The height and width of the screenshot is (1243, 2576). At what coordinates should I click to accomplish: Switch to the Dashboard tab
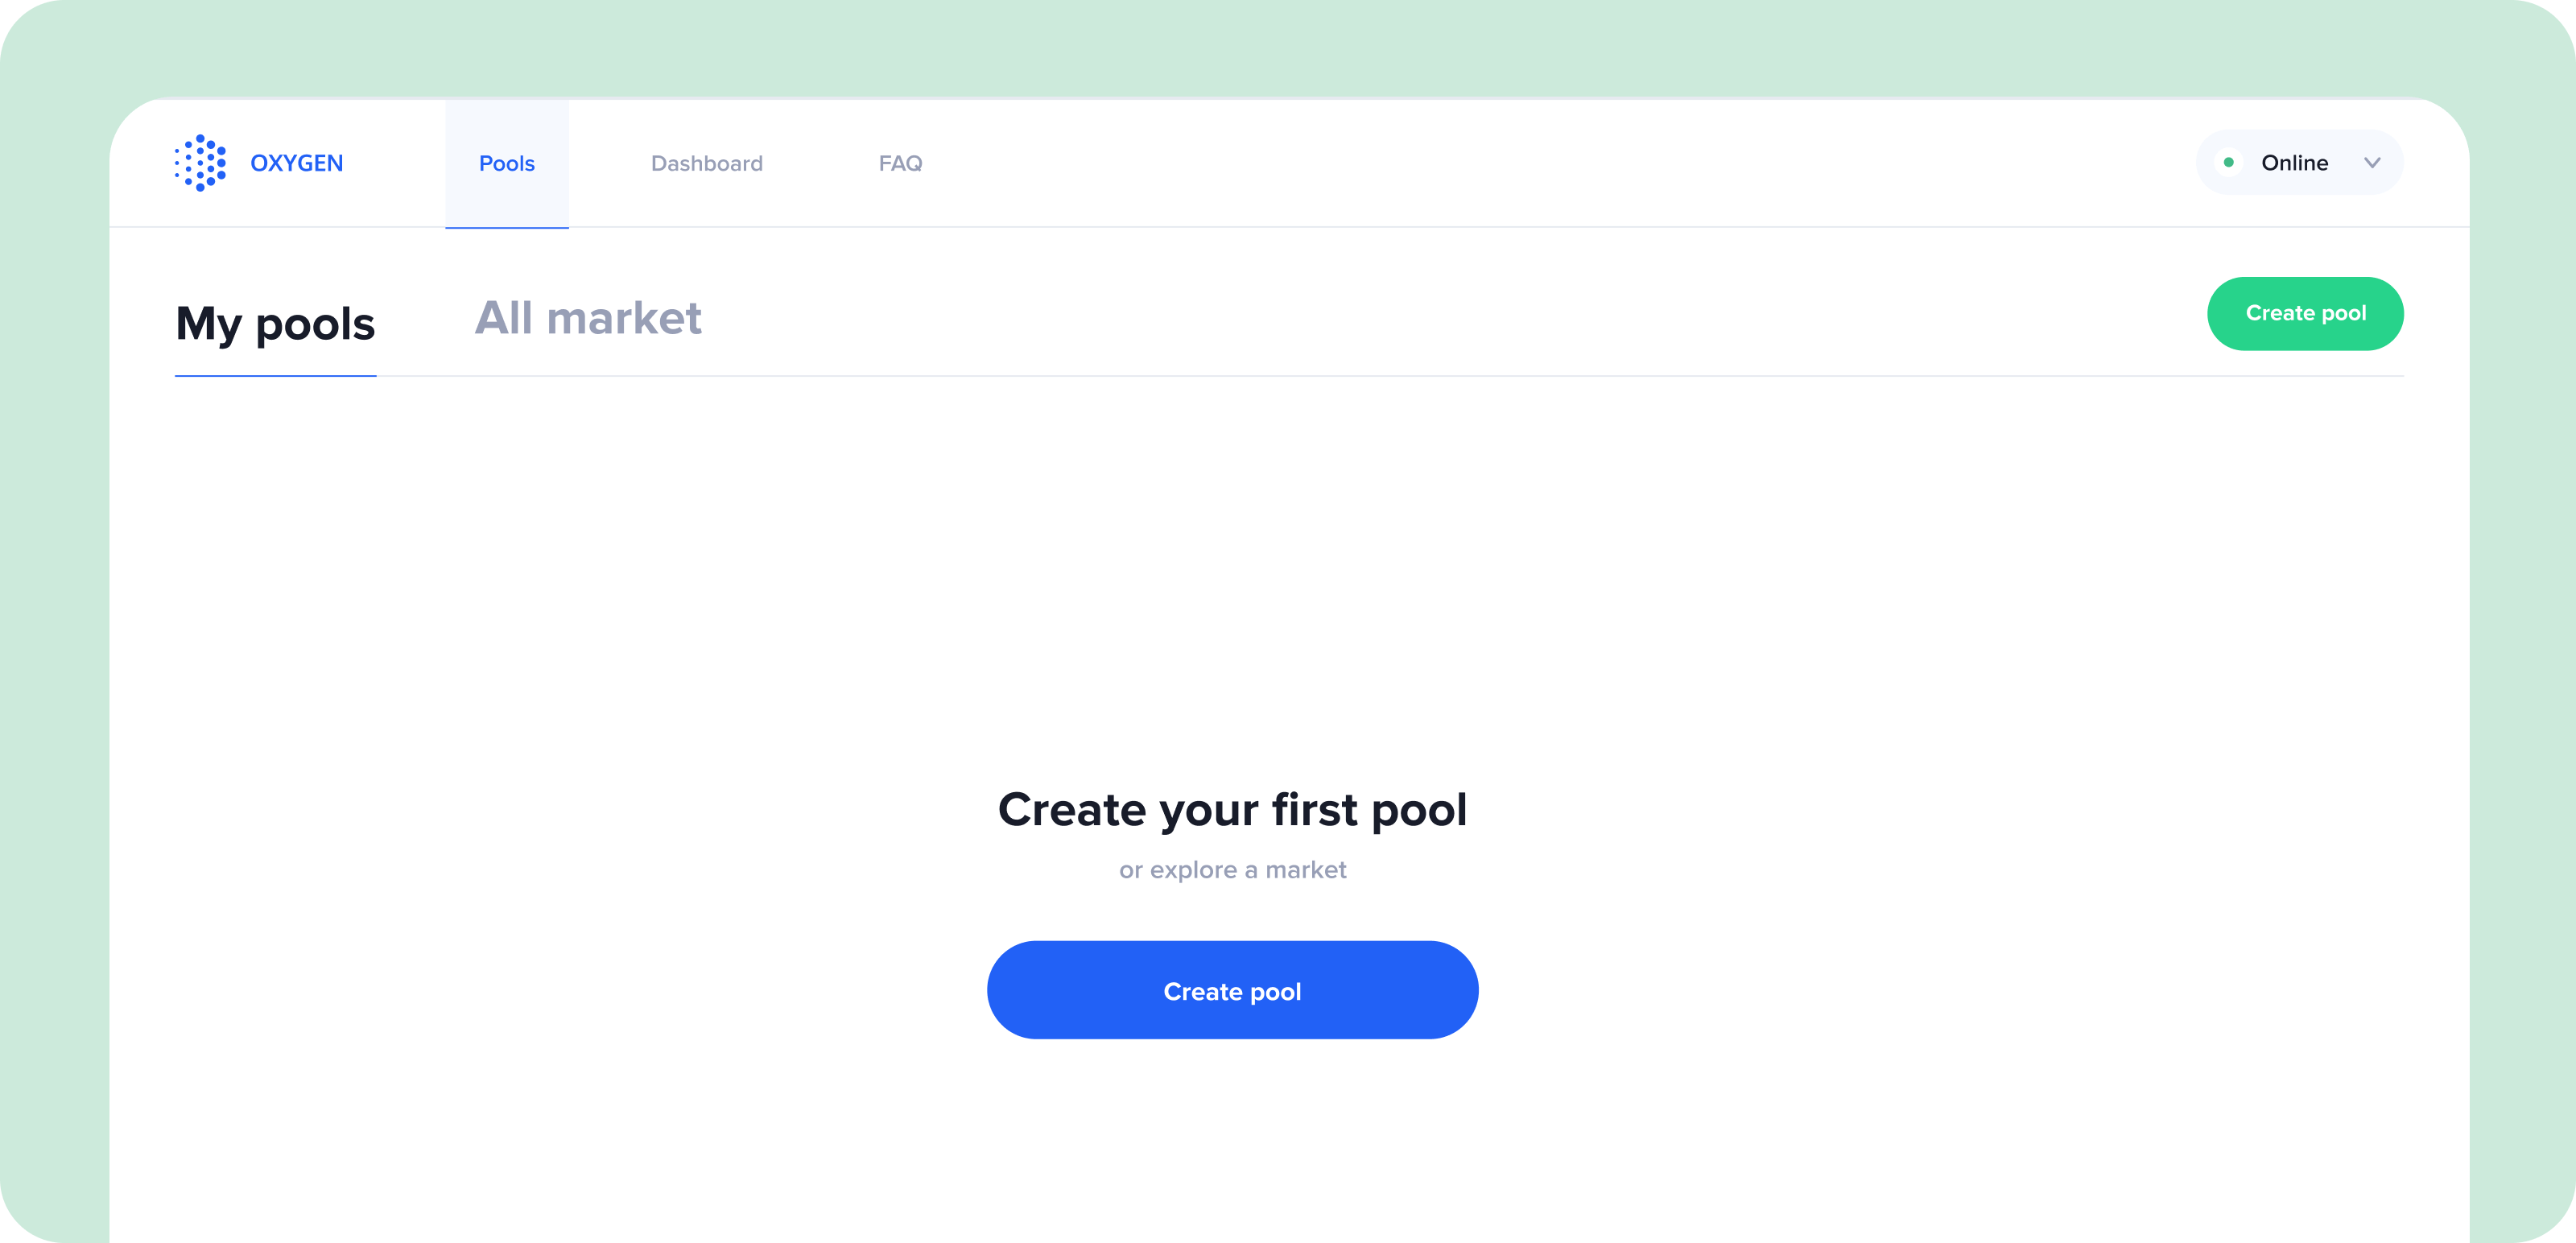(706, 163)
